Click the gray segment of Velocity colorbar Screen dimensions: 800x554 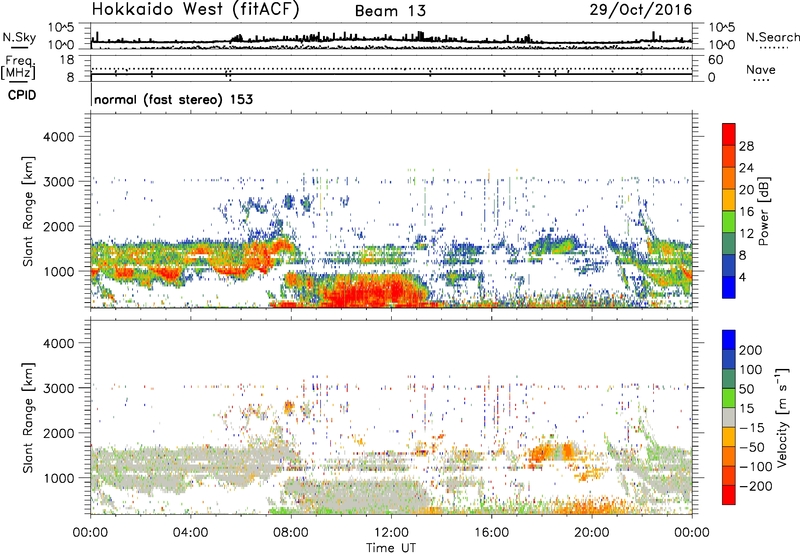(729, 417)
